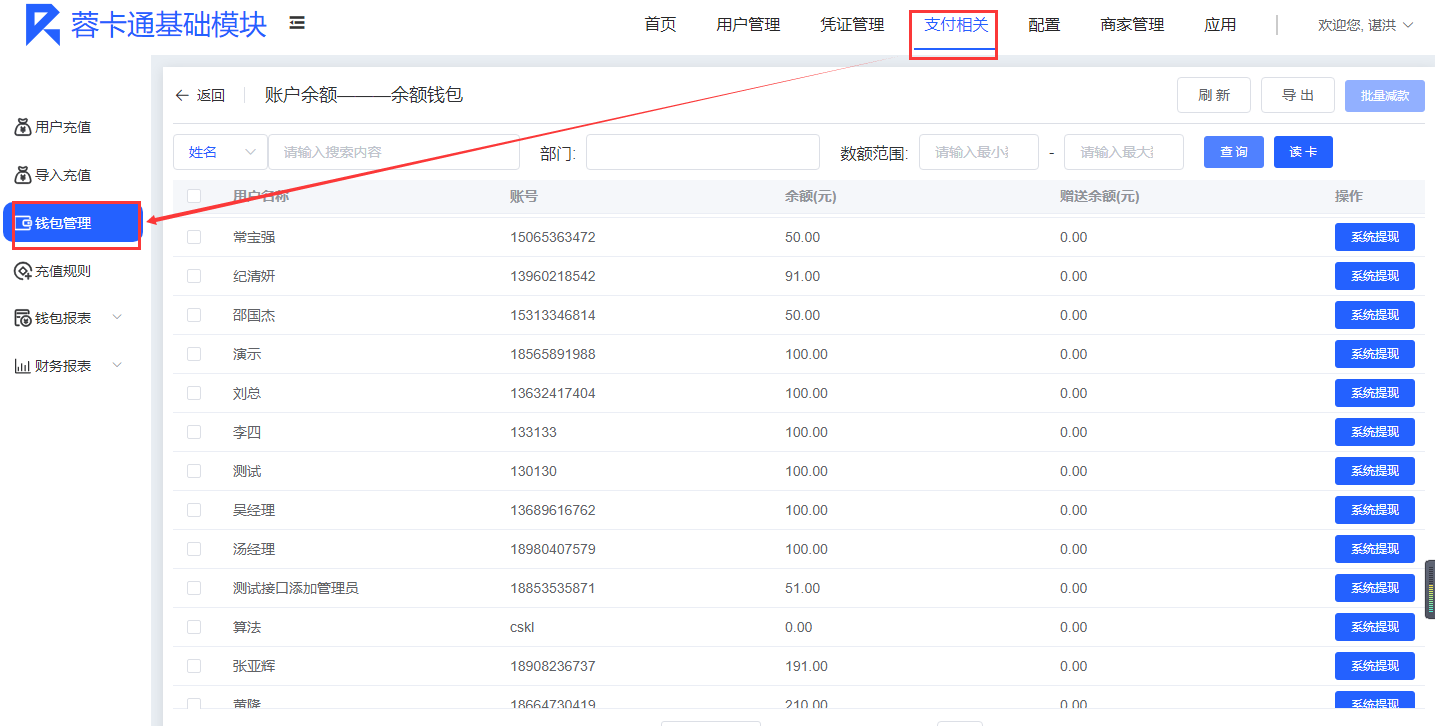Image resolution: width=1435 pixels, height=726 pixels.
Task: Collapse sidebar with the hamburger menu icon
Action: click(x=297, y=23)
